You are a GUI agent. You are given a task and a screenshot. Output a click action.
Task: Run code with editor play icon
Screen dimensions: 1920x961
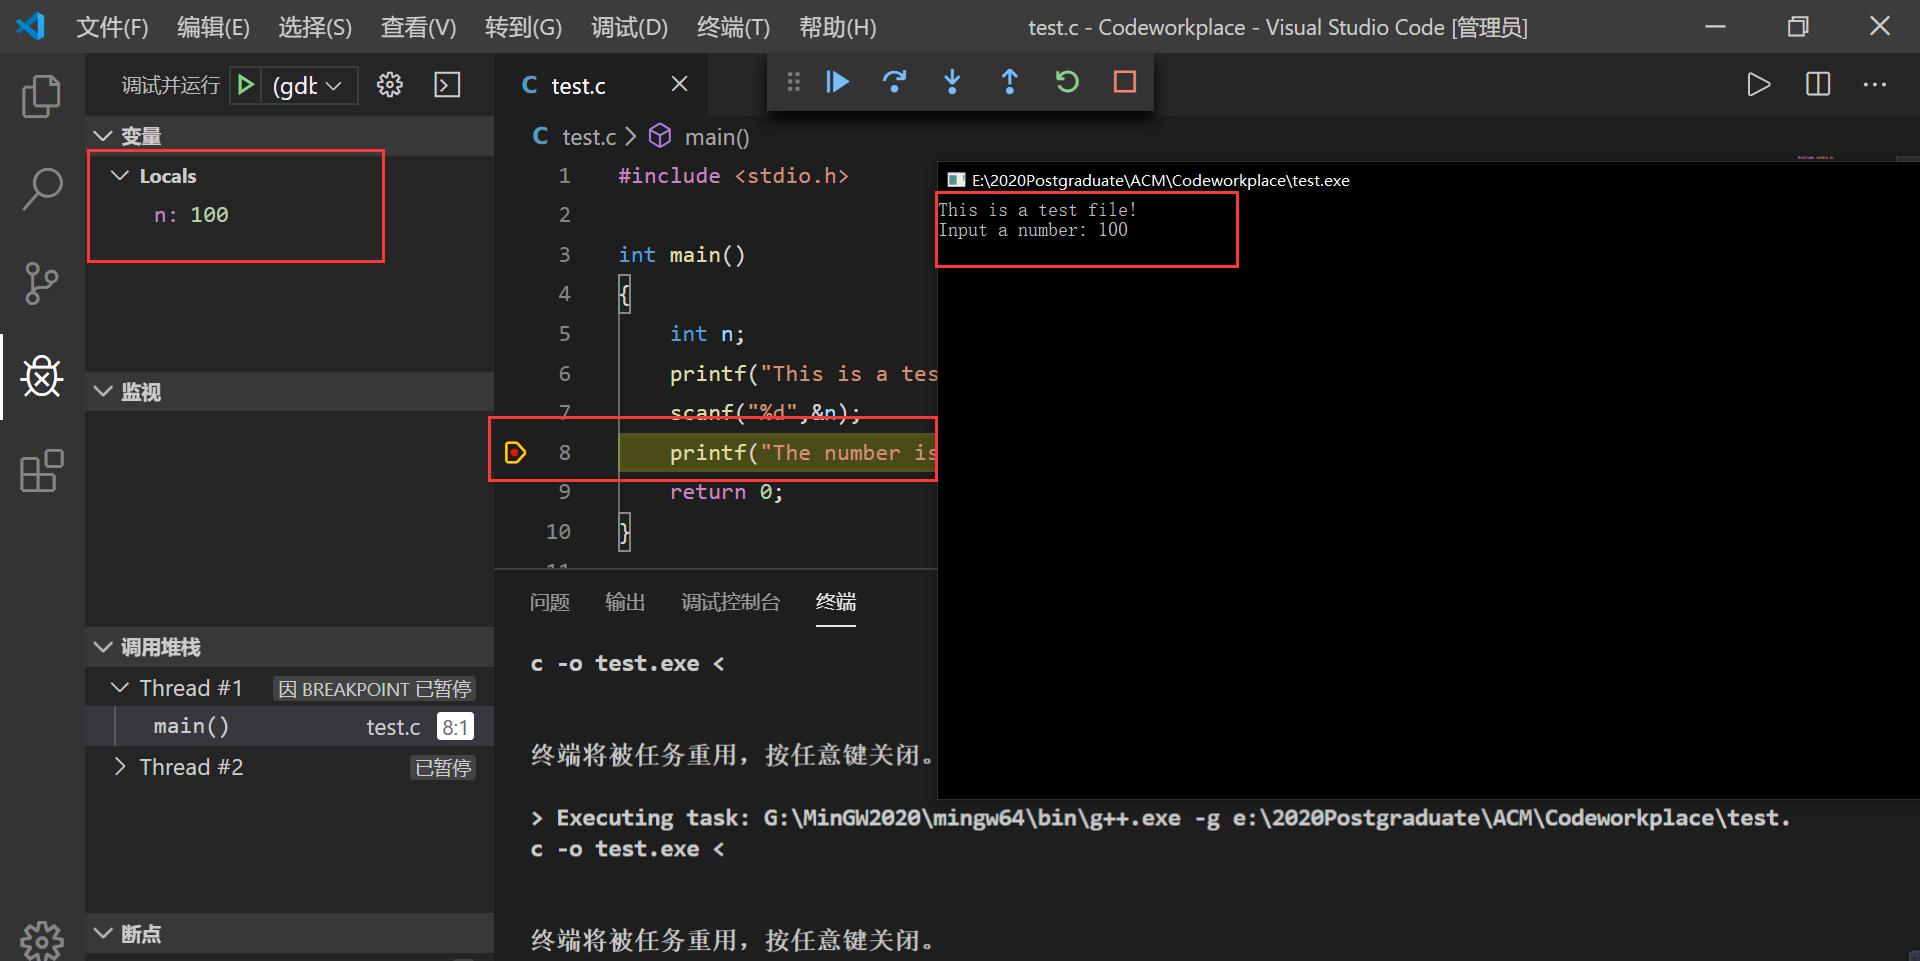[x=1759, y=85]
